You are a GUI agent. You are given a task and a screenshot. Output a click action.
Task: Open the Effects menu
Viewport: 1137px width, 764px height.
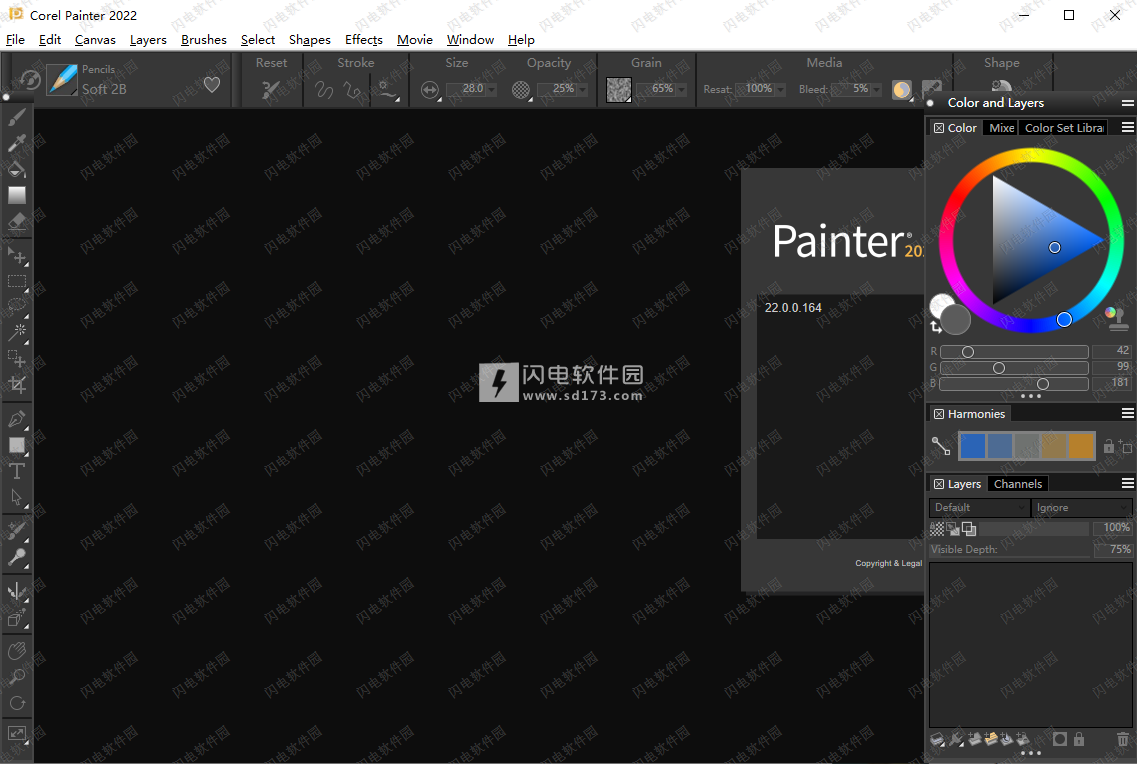click(363, 40)
